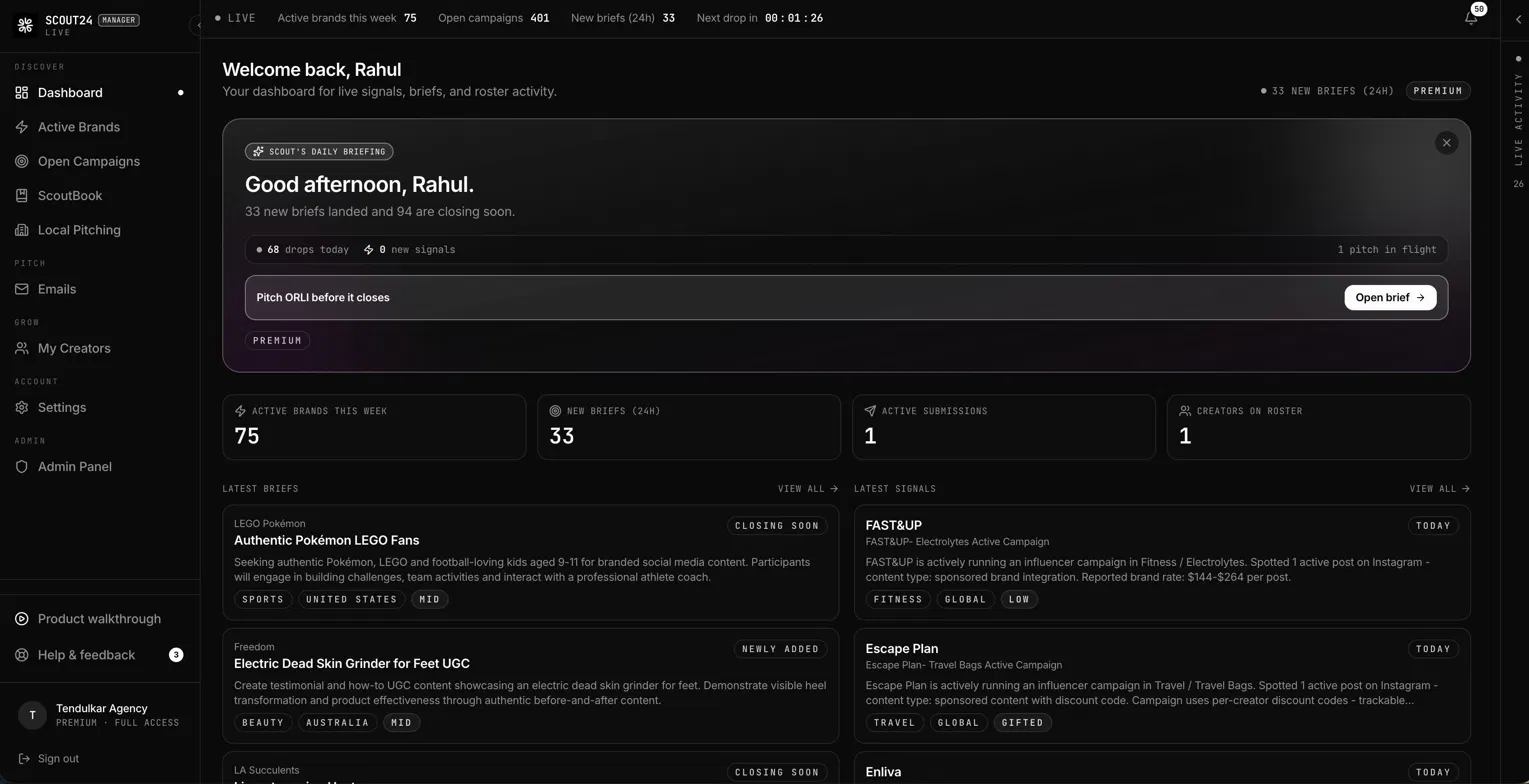Click View All for Latest Signals
The image size is (1529, 784).
coord(1440,489)
